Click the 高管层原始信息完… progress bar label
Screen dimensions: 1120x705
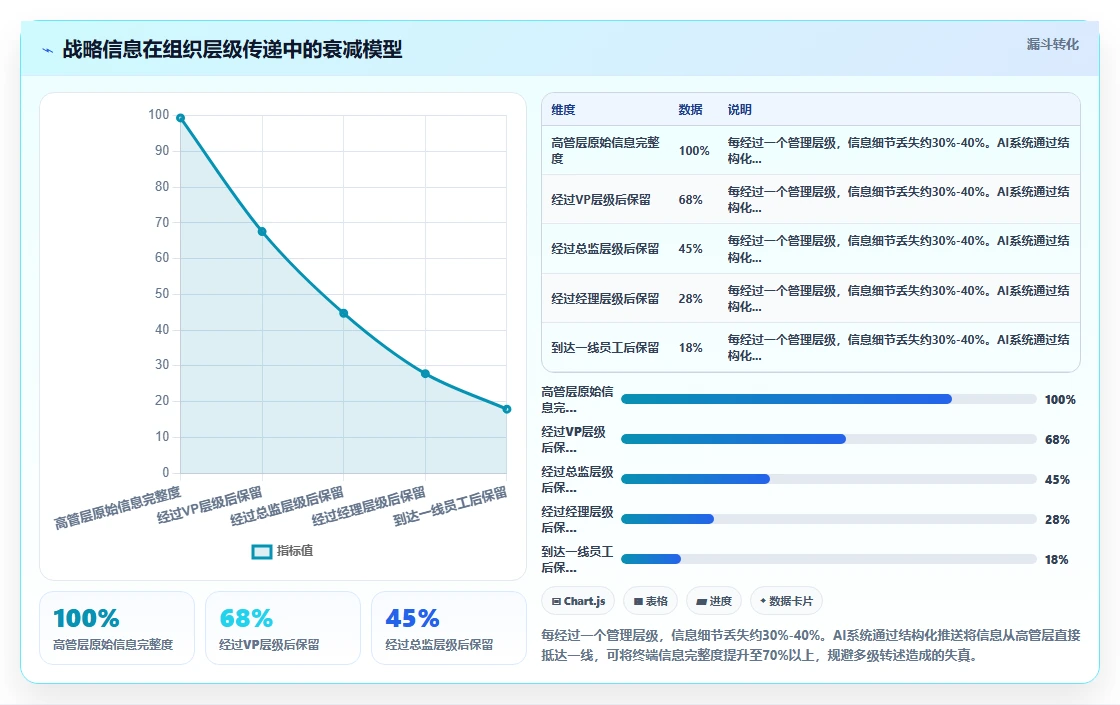tap(577, 399)
